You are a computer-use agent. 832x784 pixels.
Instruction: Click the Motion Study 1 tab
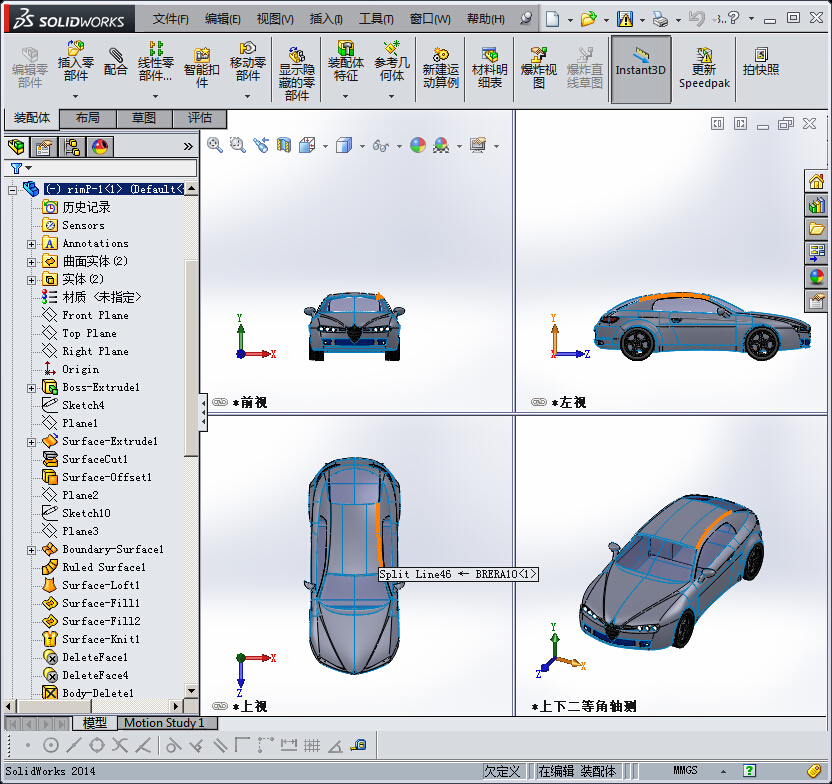tap(164, 723)
